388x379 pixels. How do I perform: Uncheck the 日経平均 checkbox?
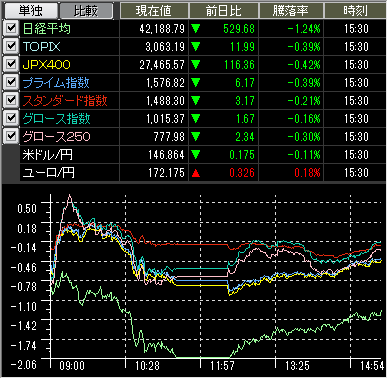tap(11, 28)
